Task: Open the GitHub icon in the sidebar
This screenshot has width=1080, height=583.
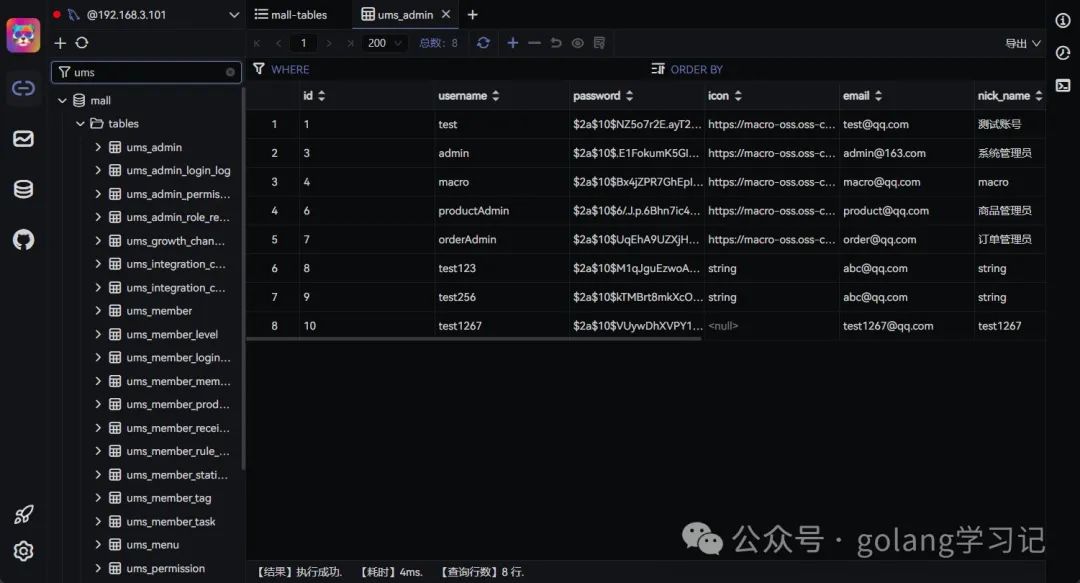Action: [x=23, y=240]
